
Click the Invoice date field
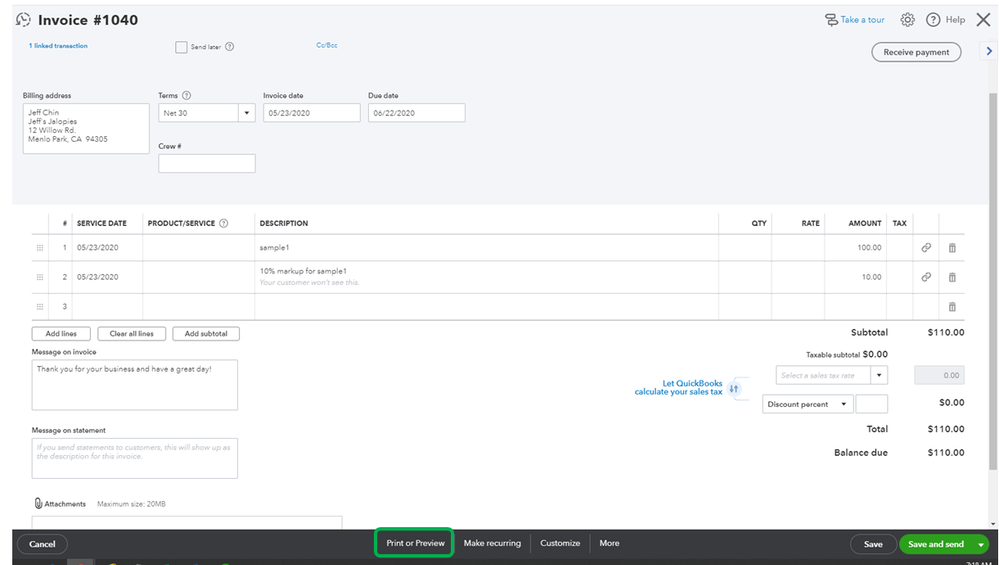(x=312, y=113)
